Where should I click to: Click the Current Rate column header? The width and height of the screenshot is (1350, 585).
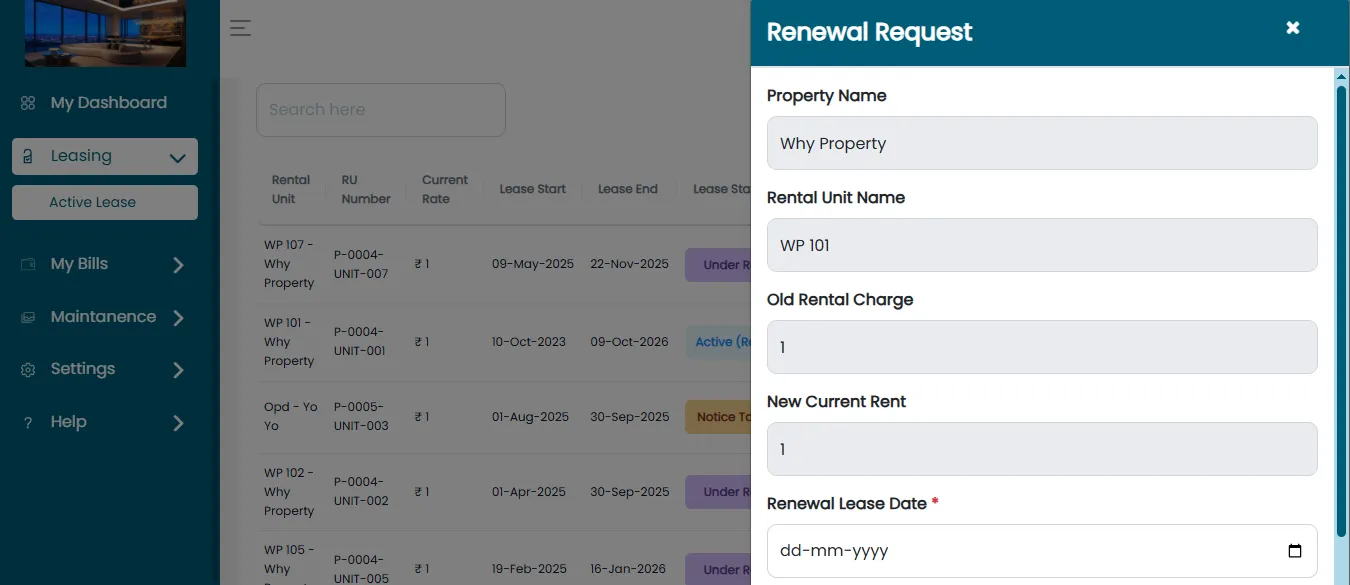[445, 189]
